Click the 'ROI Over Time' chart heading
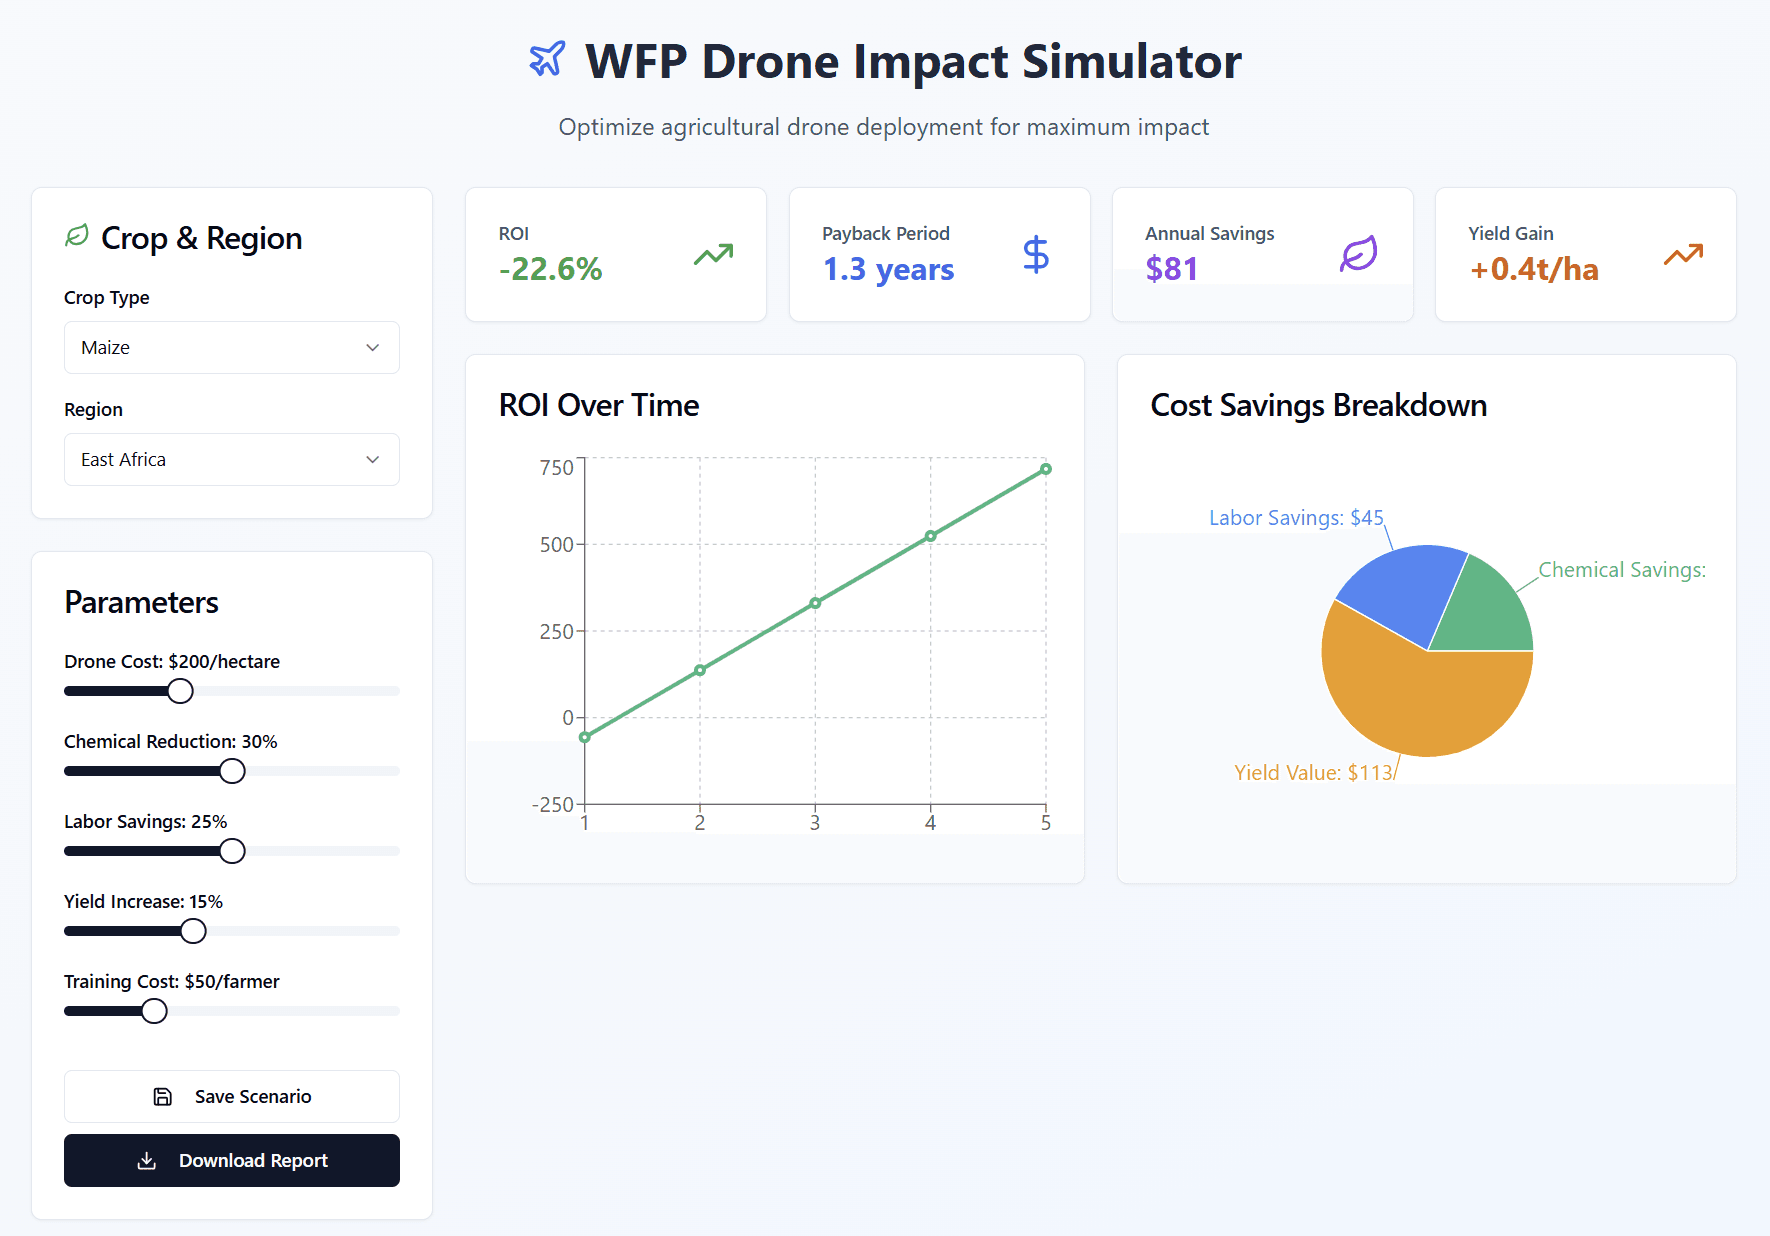 click(599, 405)
